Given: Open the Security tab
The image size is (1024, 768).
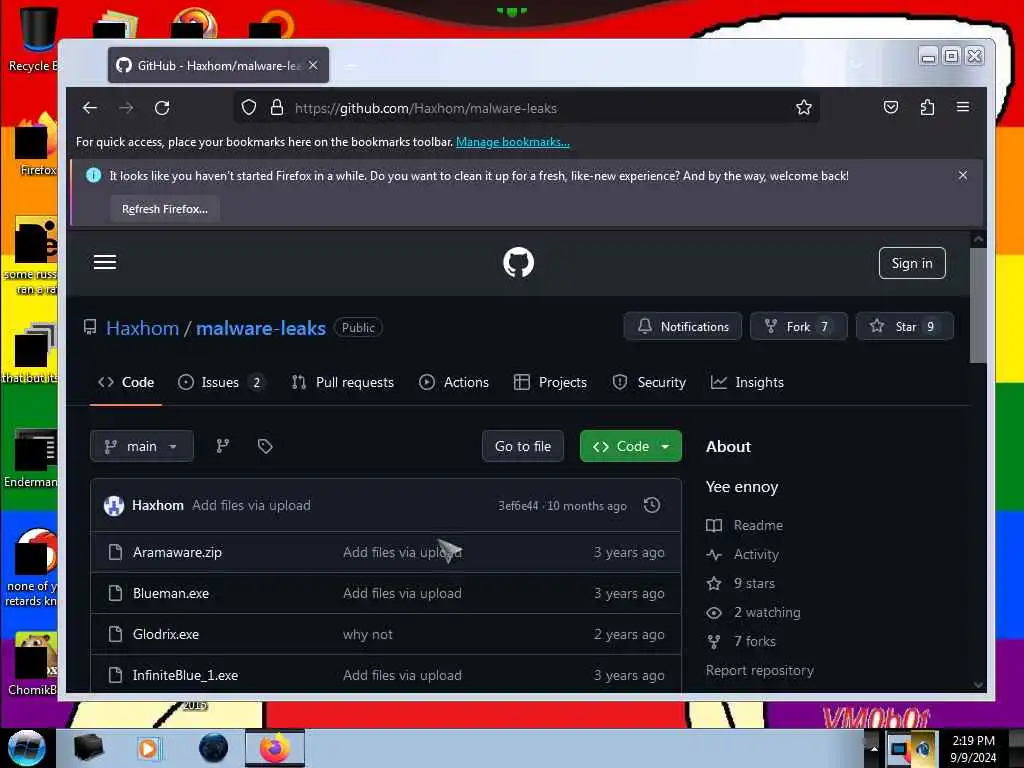Looking at the screenshot, I should (649, 383).
